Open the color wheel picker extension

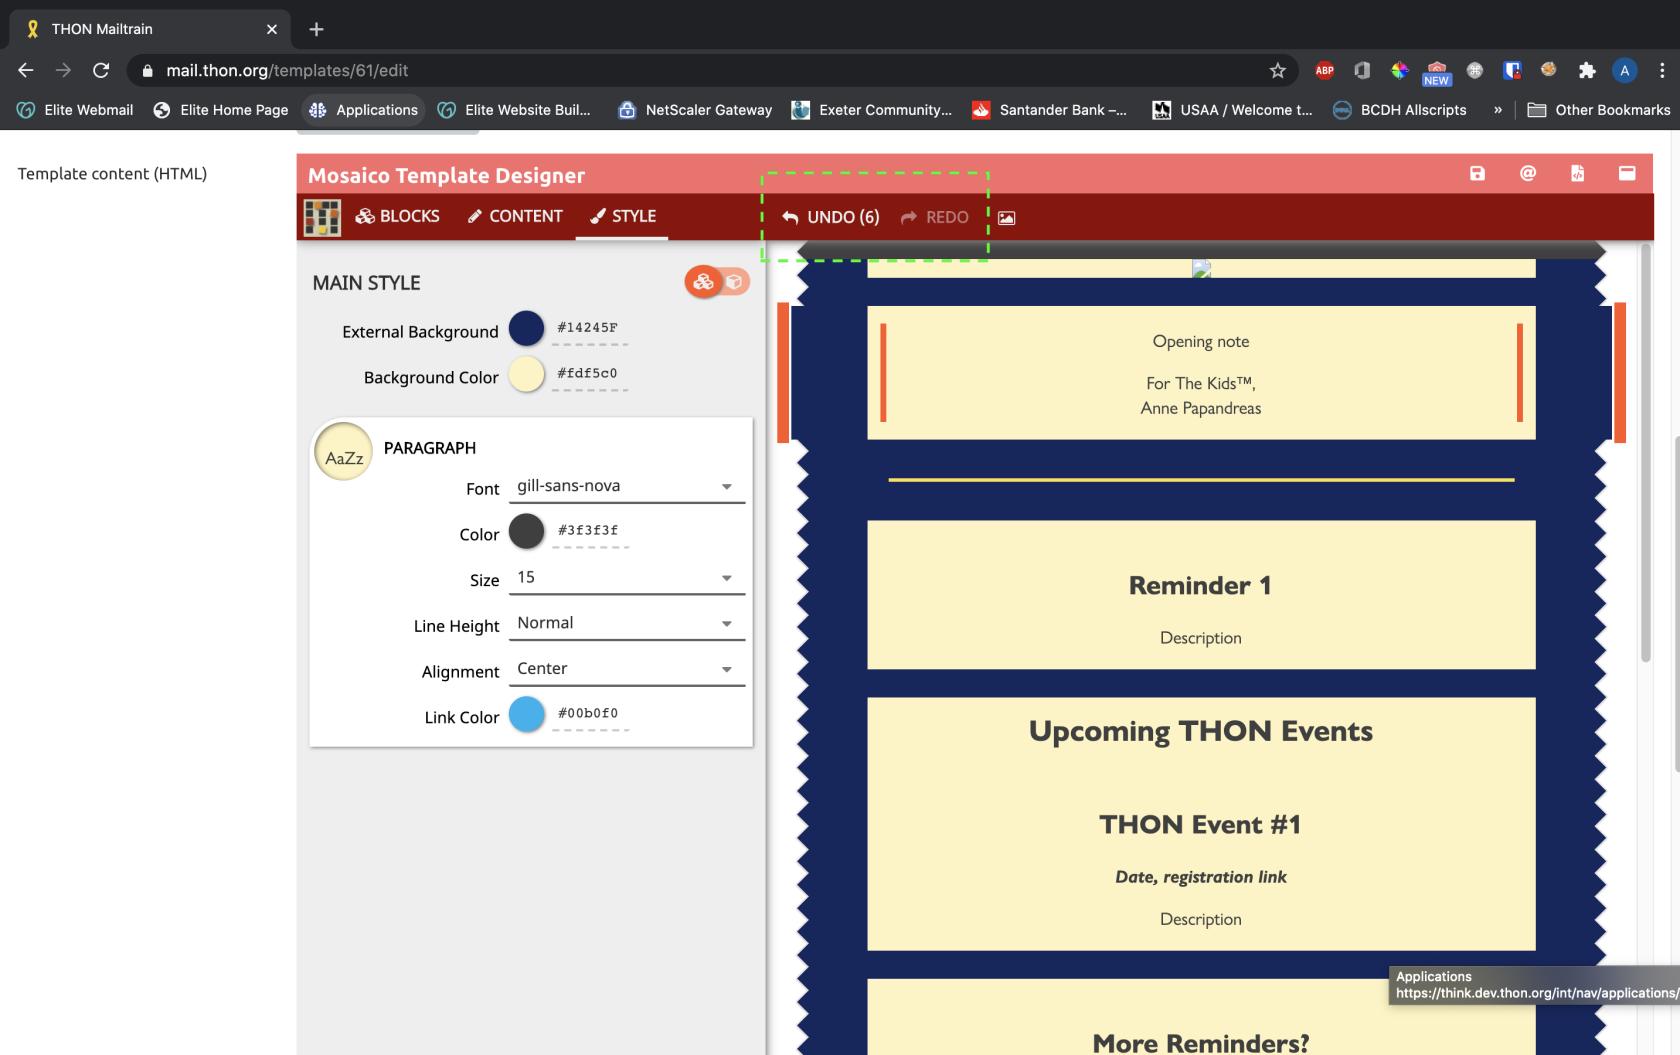(x=1399, y=70)
